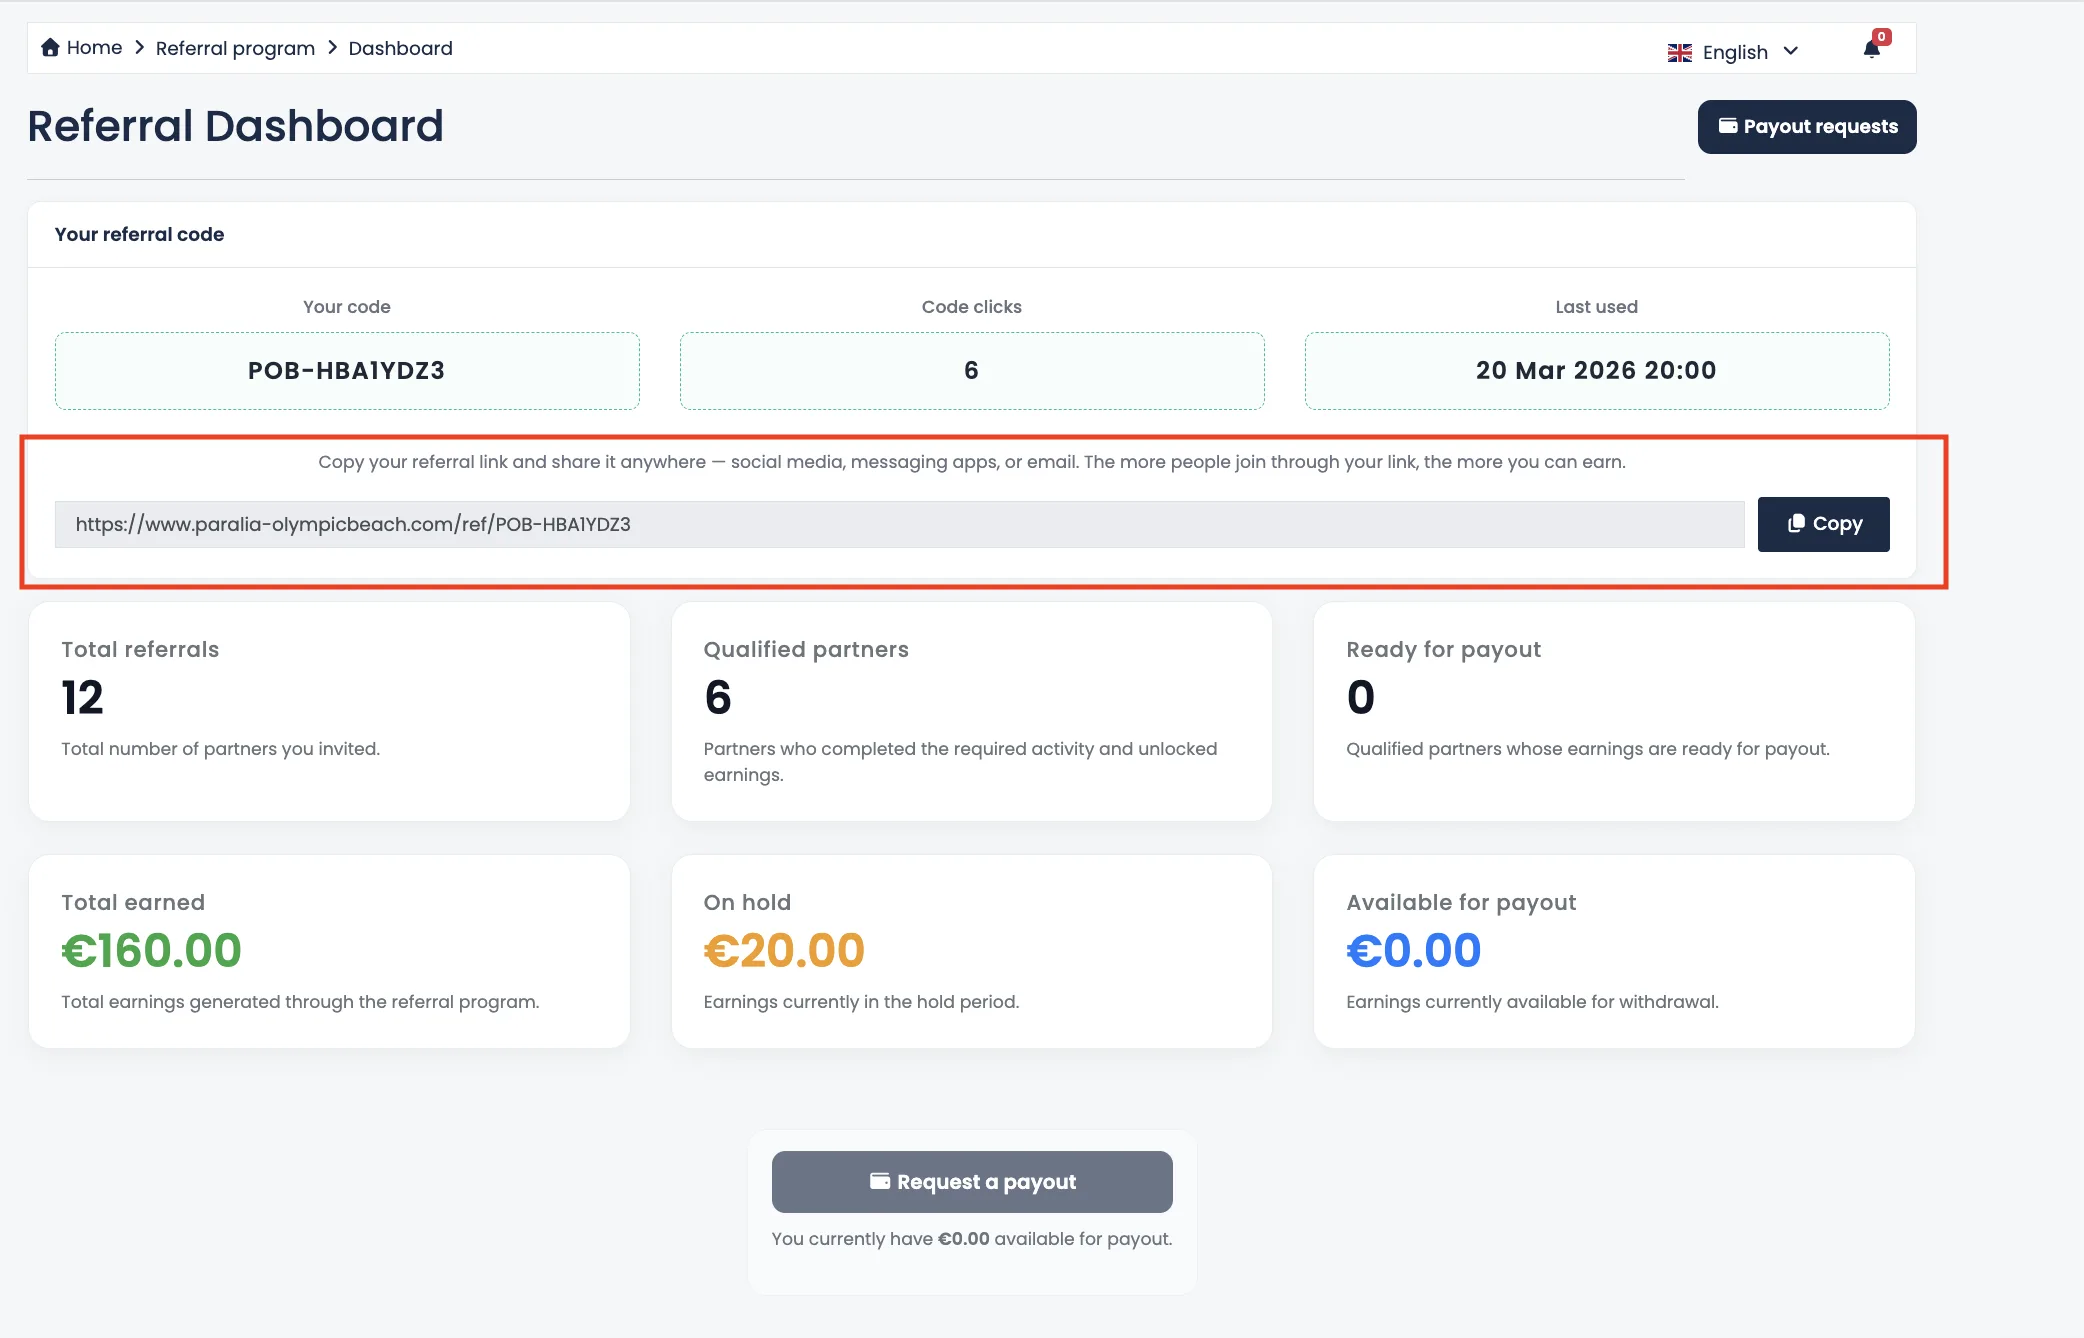Click Request a payout button
The height and width of the screenshot is (1338, 2084).
[972, 1182]
